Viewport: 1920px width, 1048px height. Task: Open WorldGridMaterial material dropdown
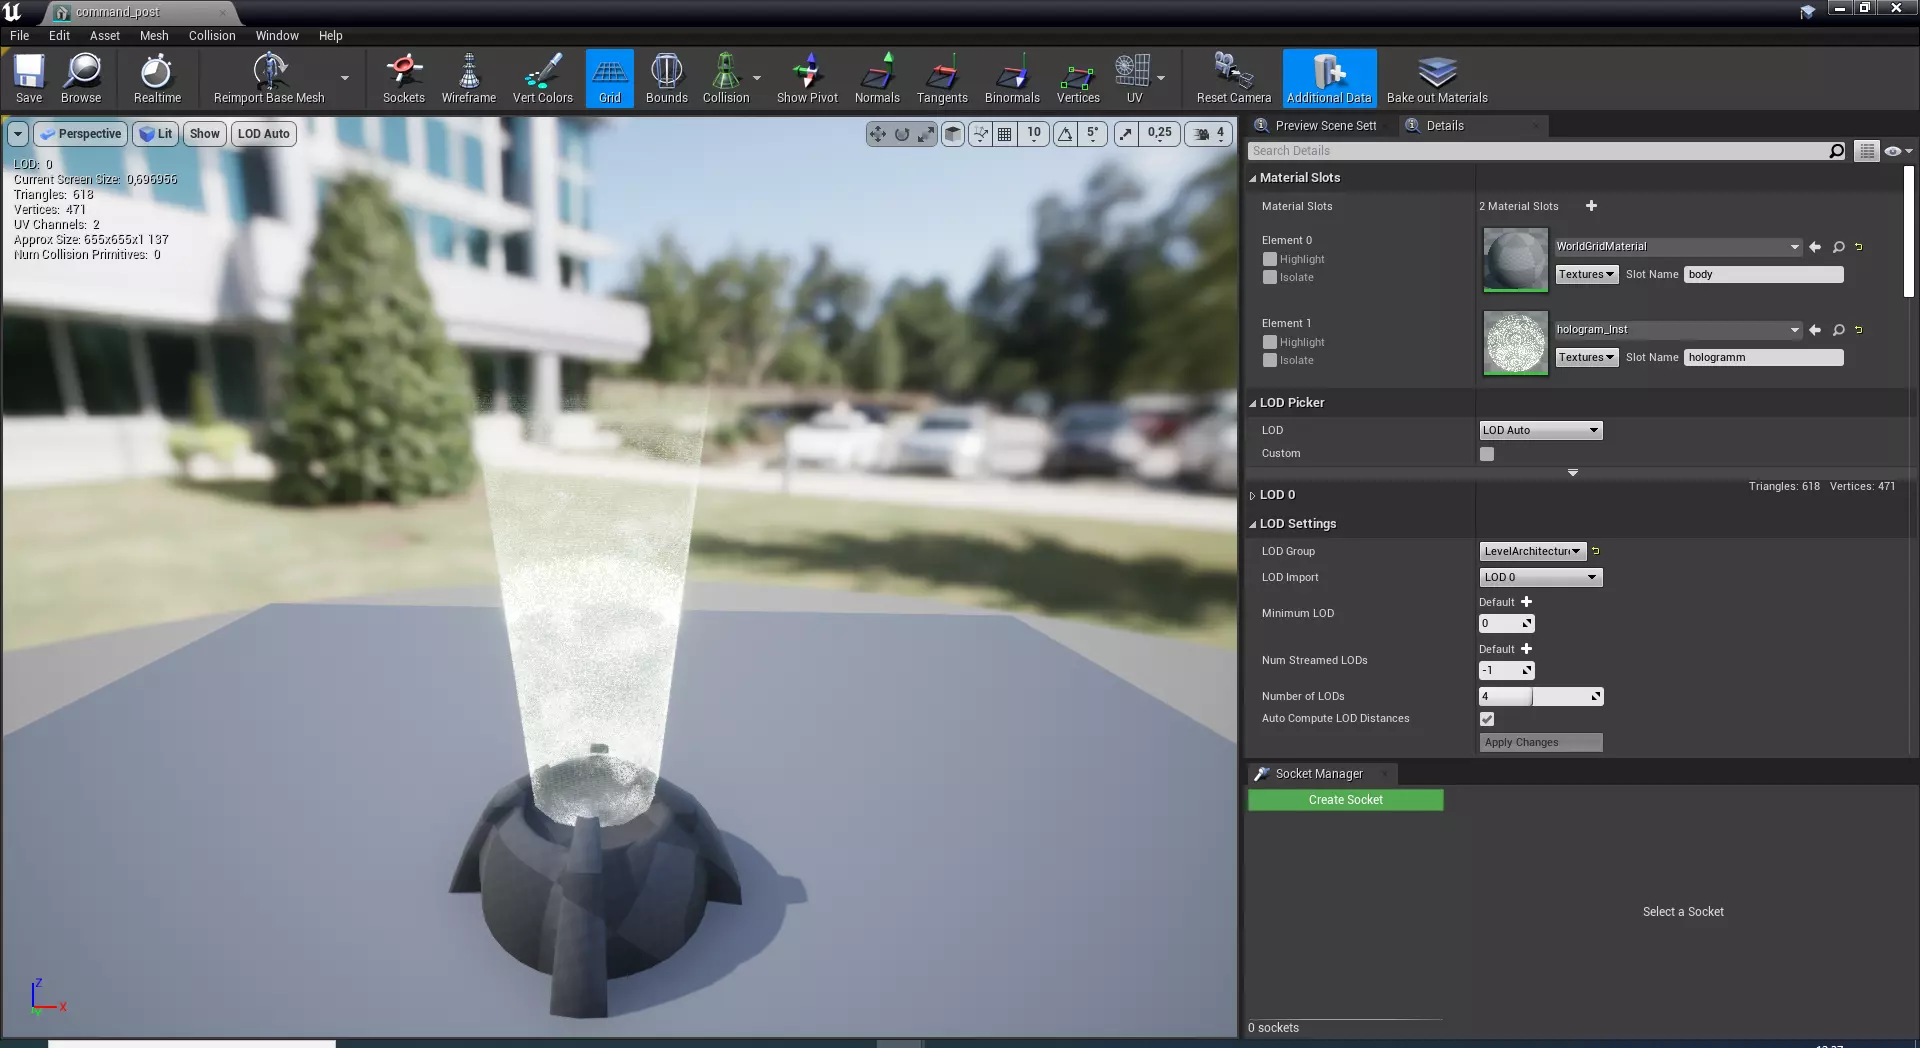click(1678, 247)
